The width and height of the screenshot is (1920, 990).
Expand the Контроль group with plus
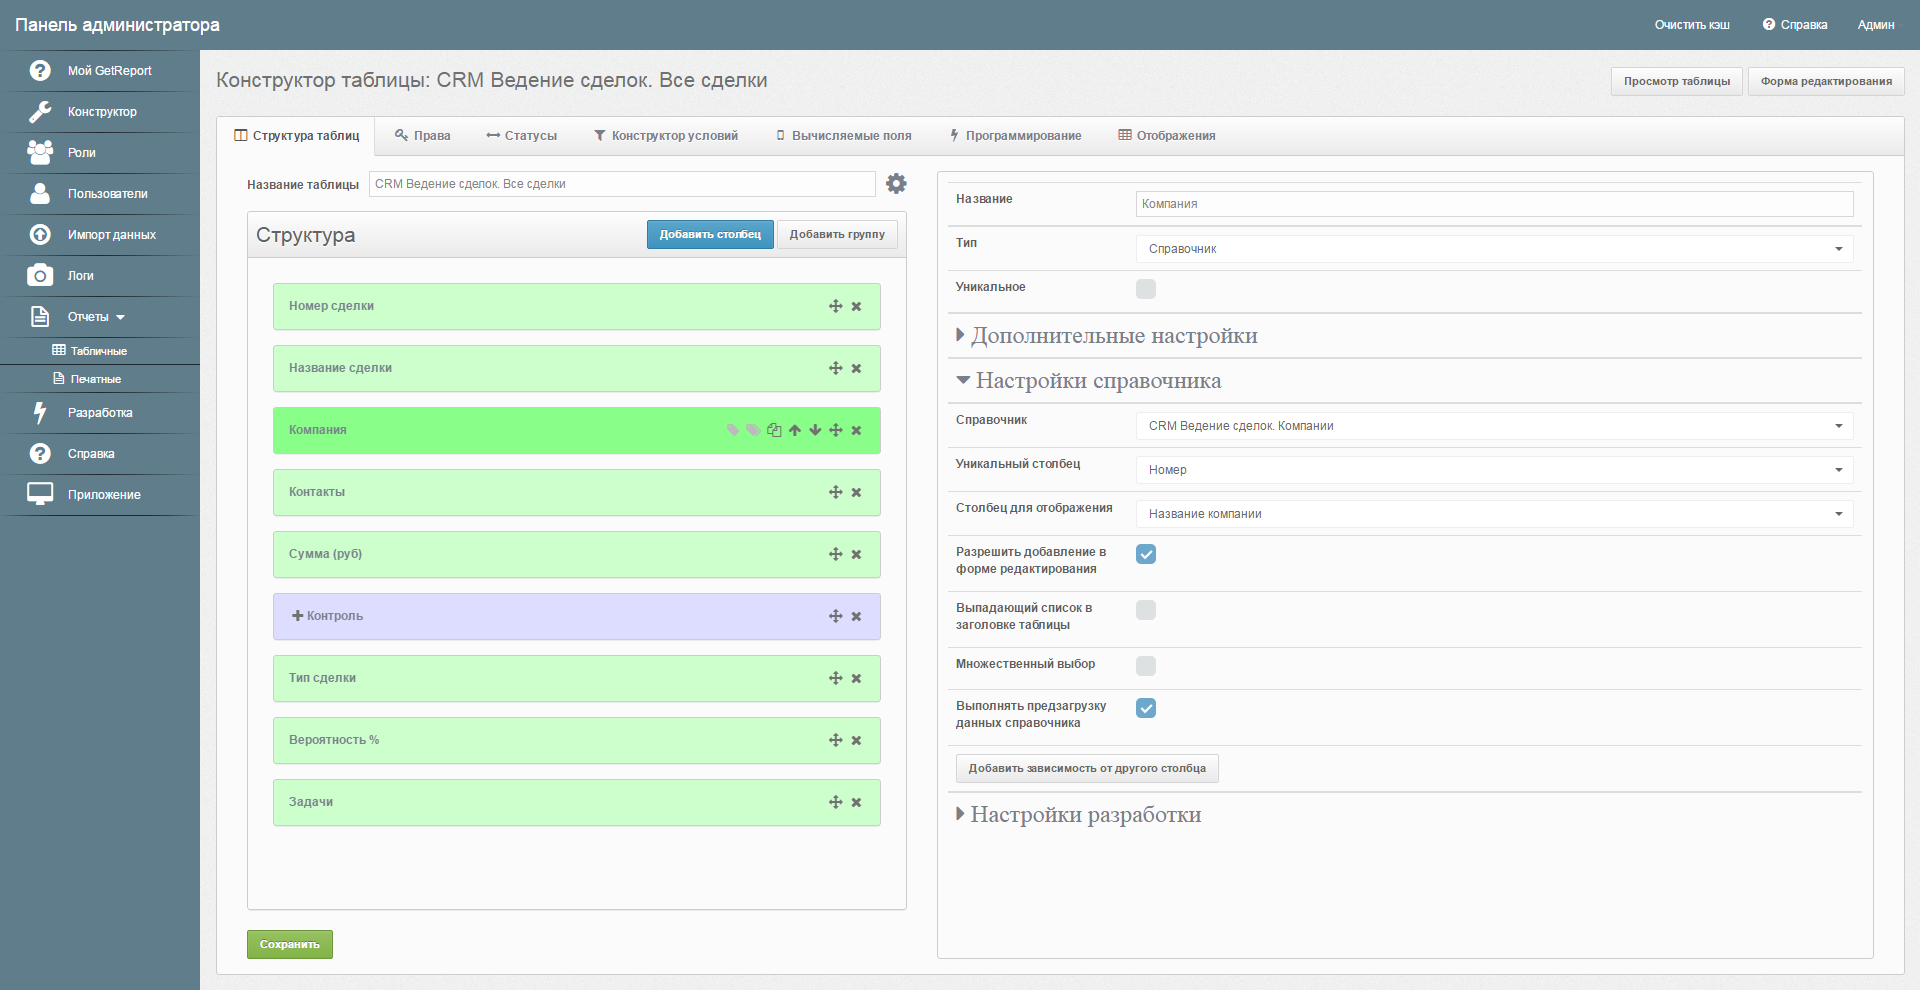click(297, 616)
